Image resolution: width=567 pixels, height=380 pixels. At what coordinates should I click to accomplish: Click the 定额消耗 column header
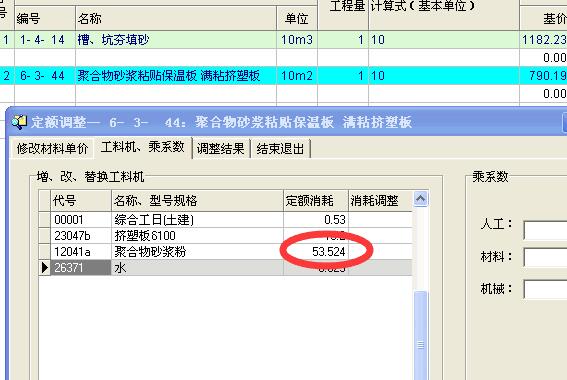pos(316,200)
